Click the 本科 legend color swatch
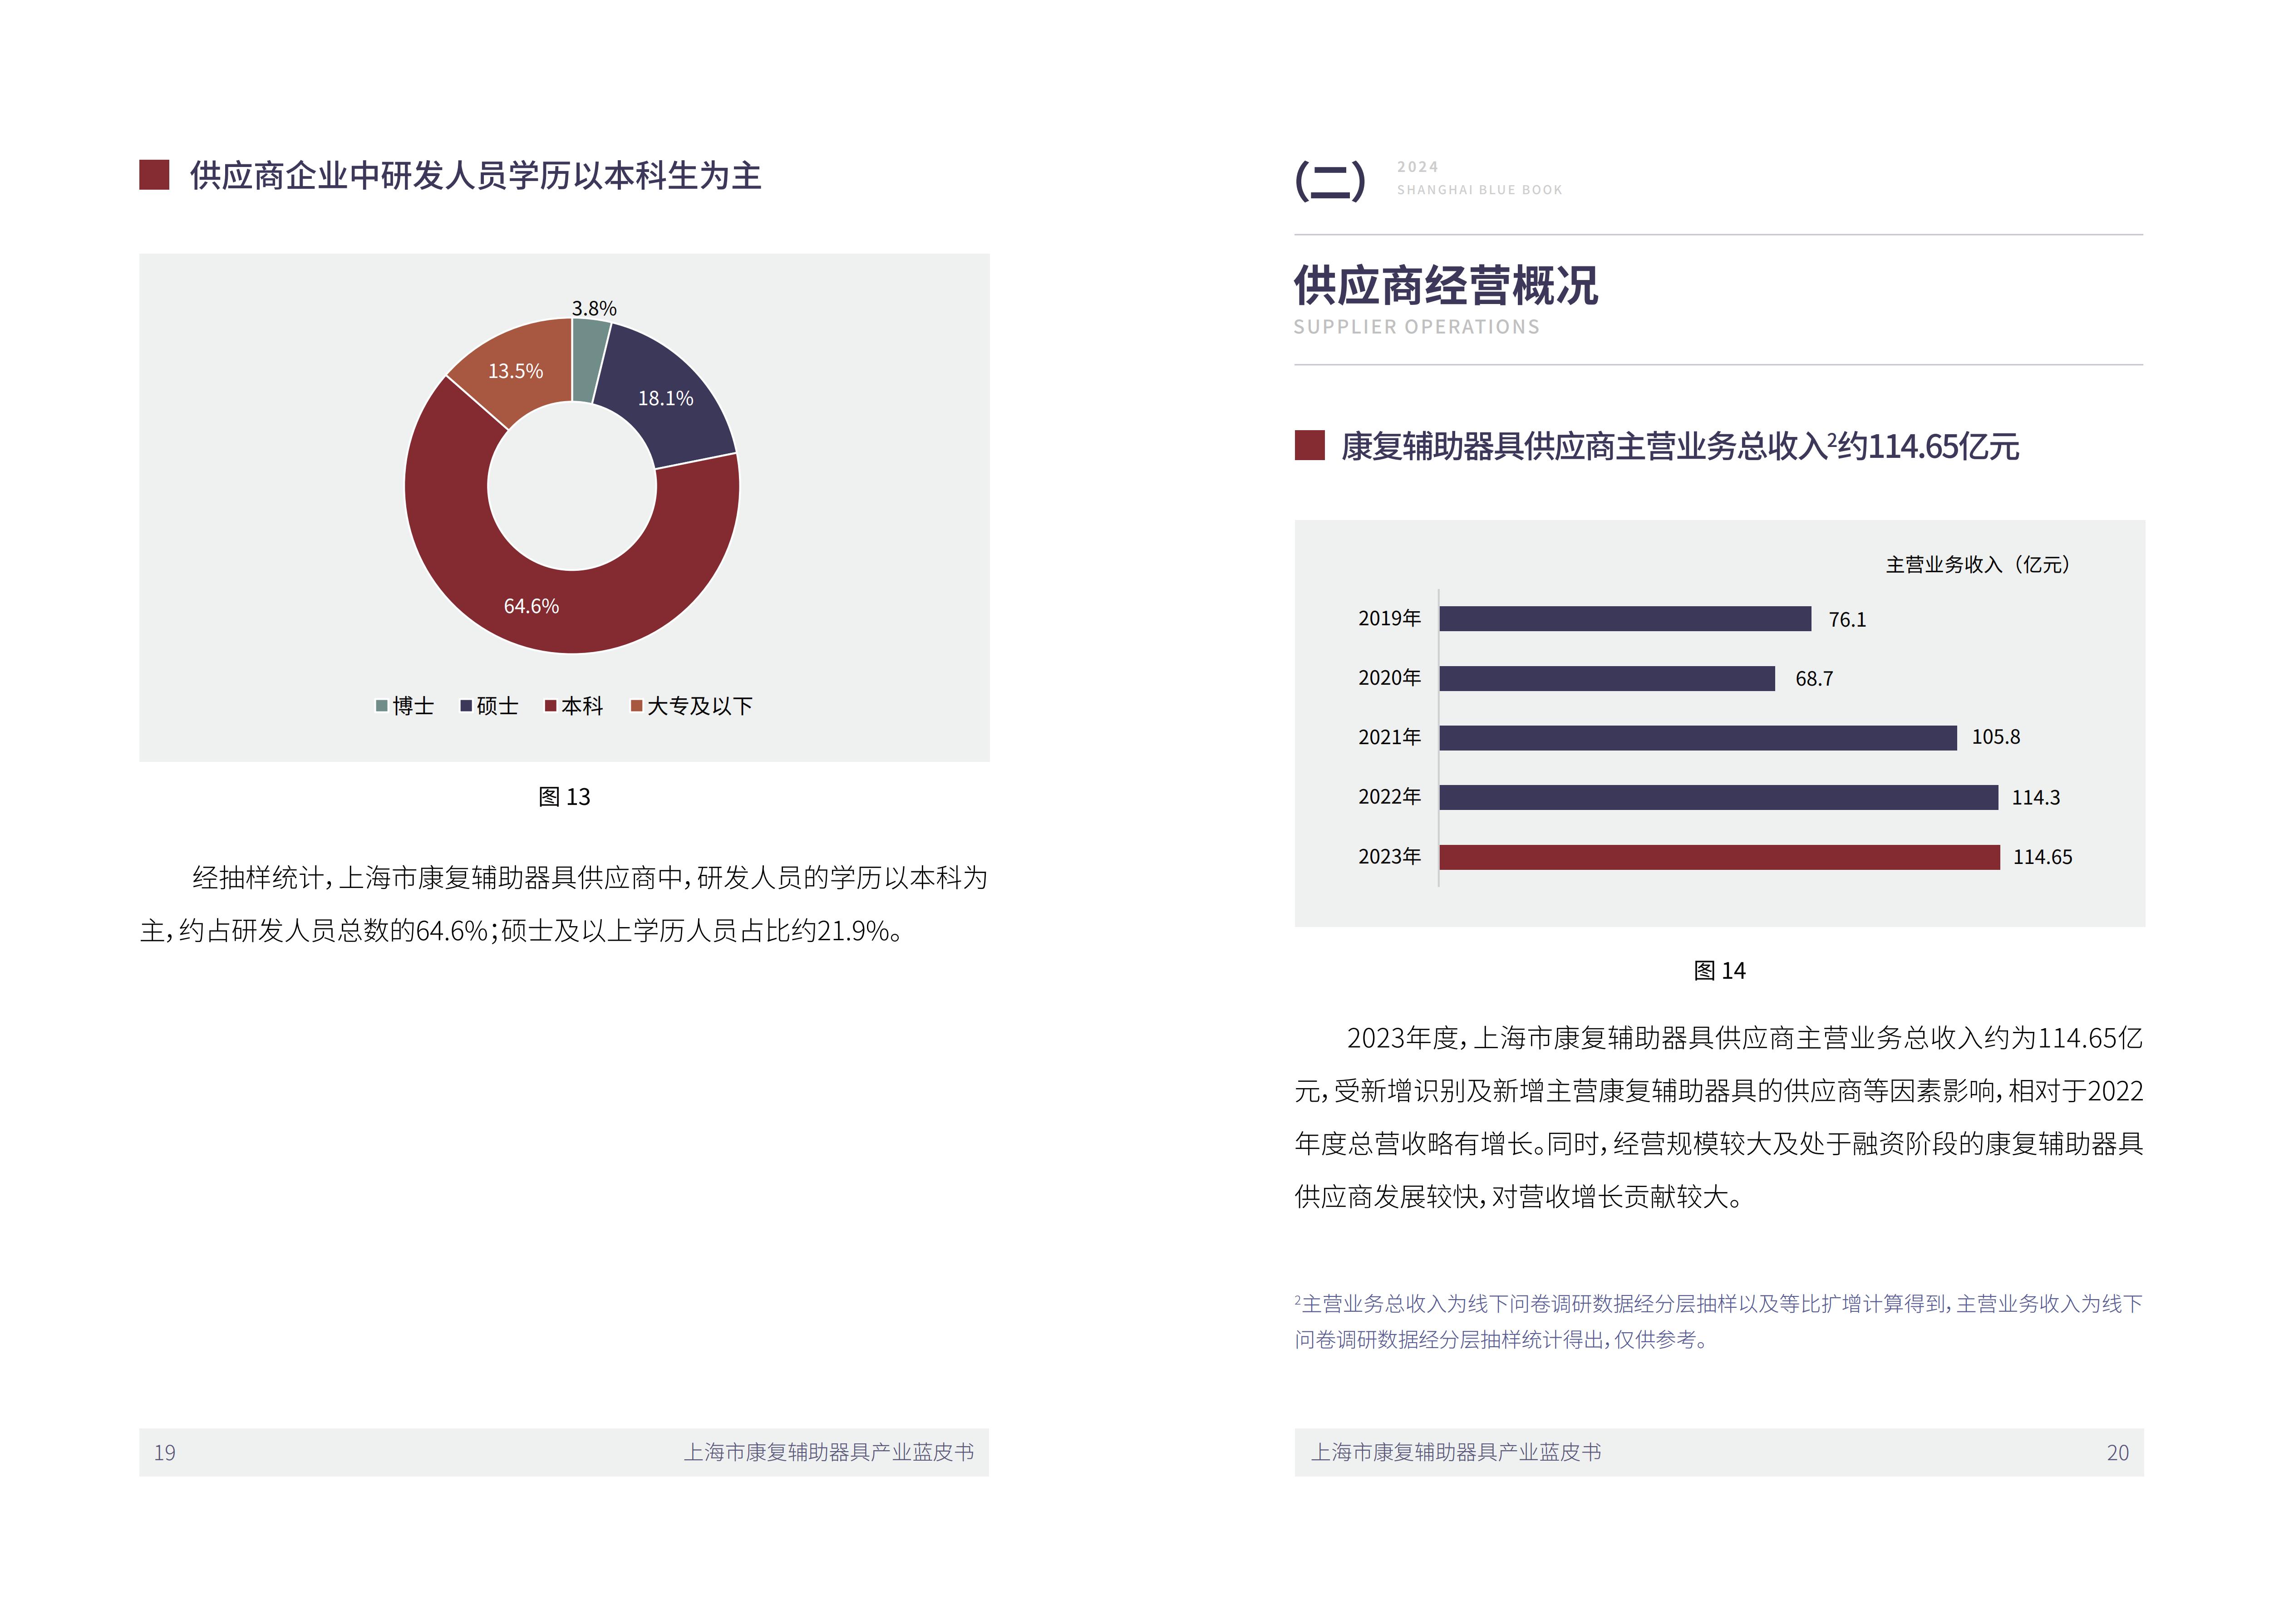Viewport: 2284px width, 1624px height. [x=550, y=706]
